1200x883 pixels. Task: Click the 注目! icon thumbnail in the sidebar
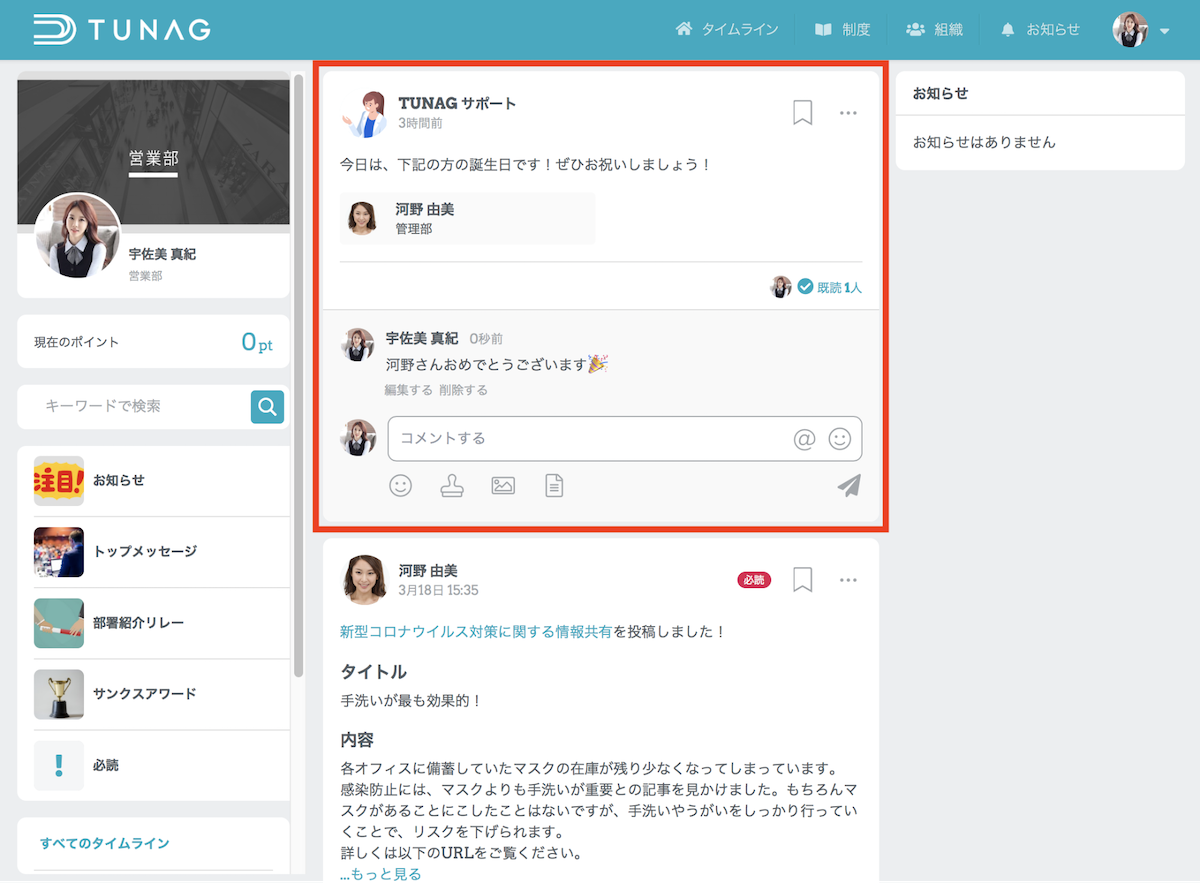pos(59,481)
